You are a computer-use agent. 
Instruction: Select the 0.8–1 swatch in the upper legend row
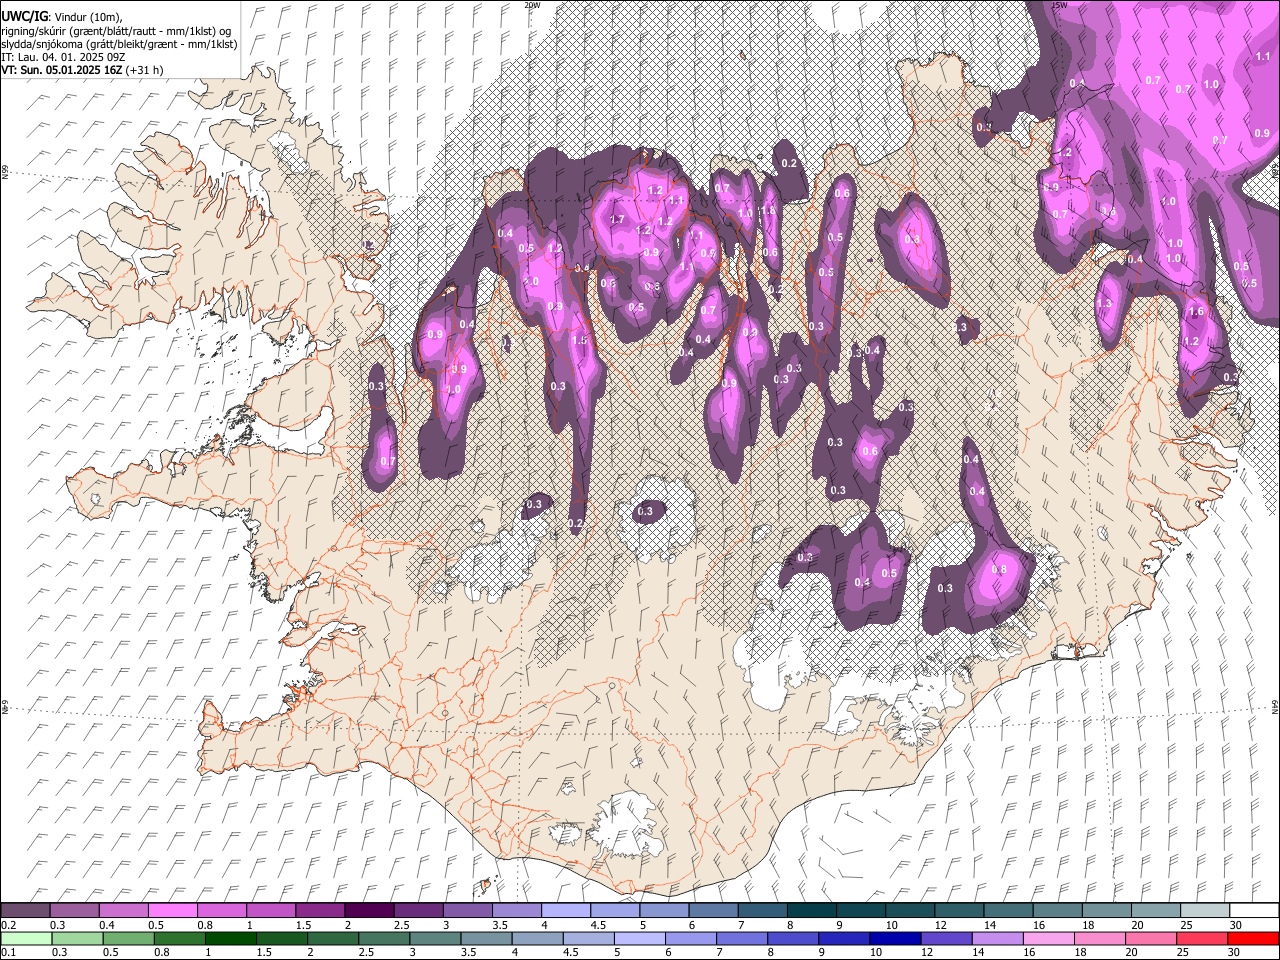click(x=222, y=911)
